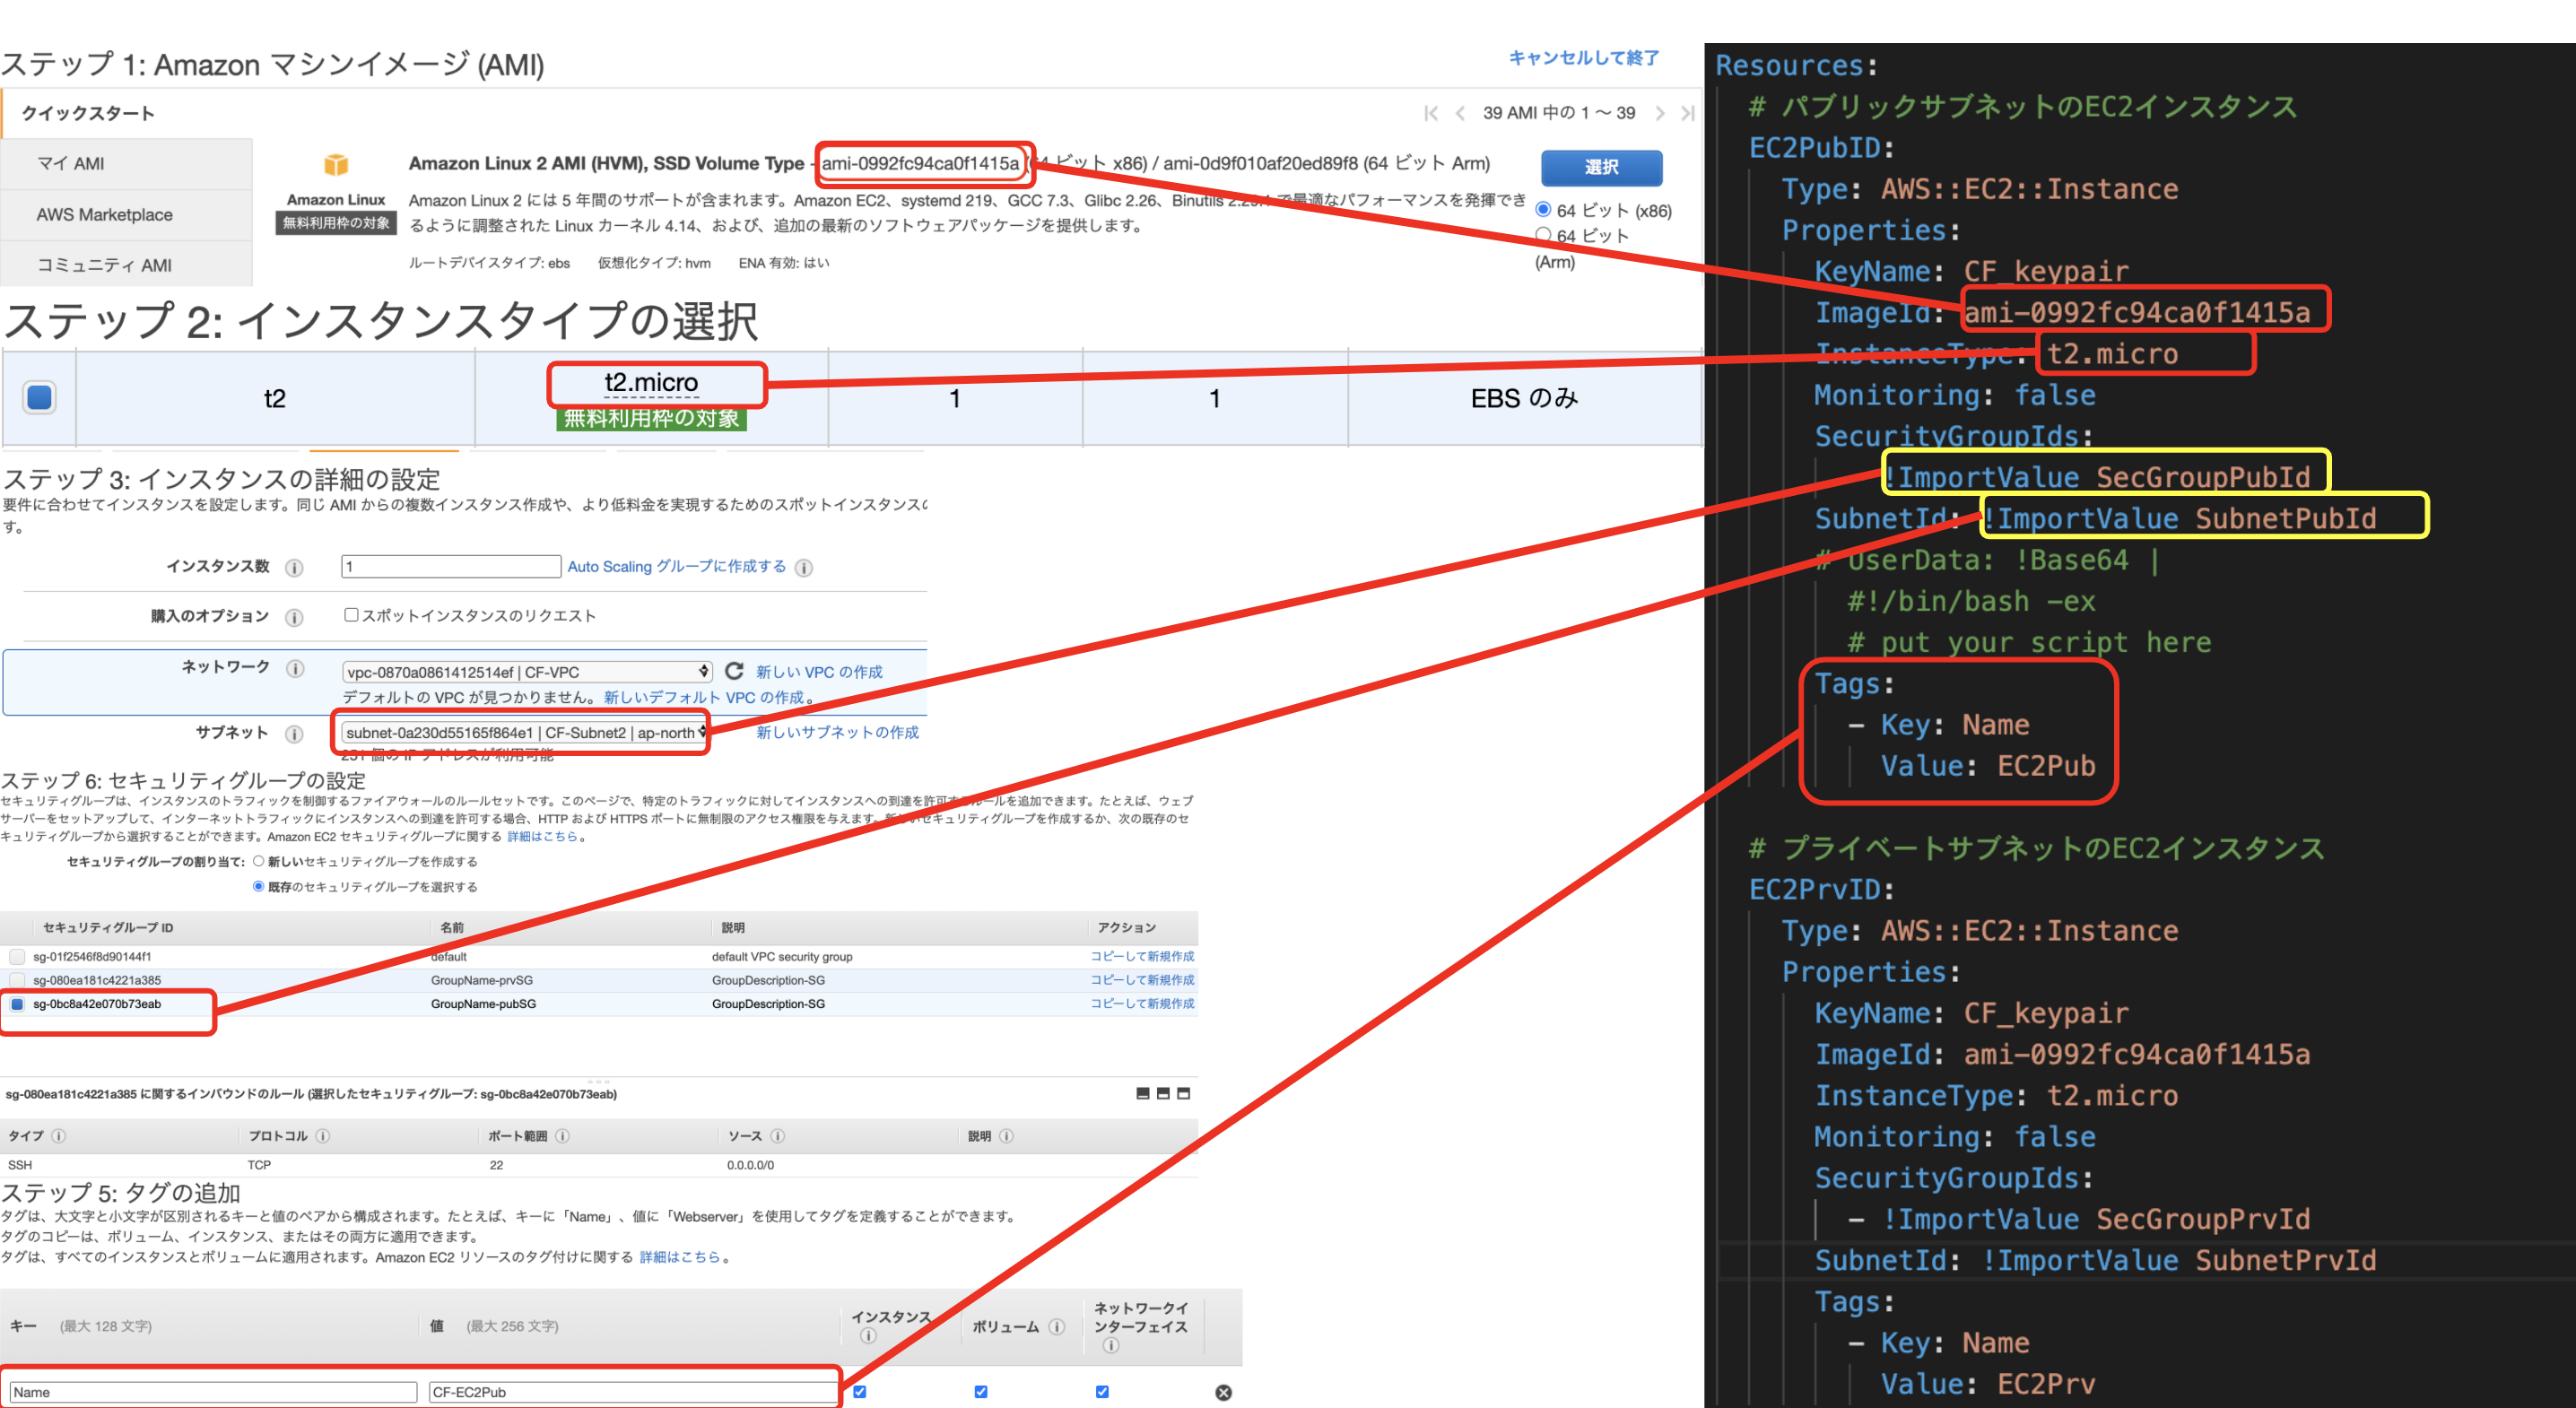Click the next-page arrow in the AMI list
This screenshot has height=1408, width=2576.
click(x=1660, y=112)
